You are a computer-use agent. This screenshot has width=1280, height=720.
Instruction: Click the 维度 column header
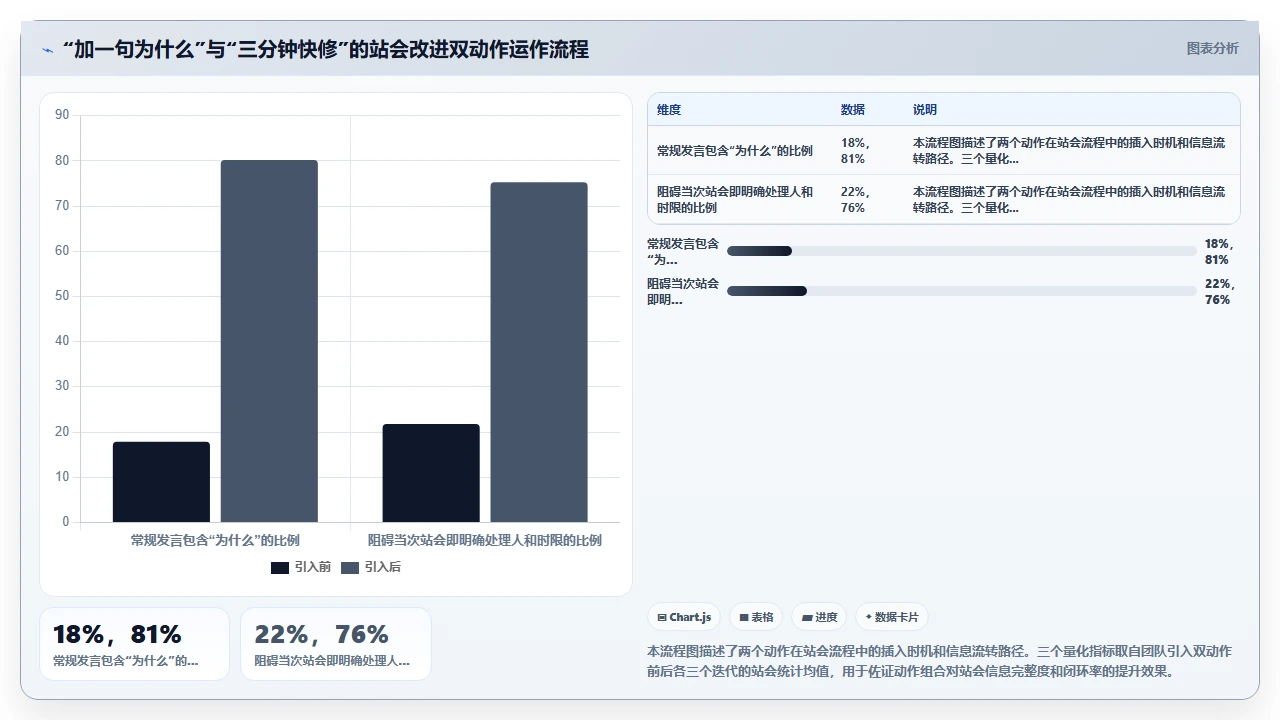(669, 110)
